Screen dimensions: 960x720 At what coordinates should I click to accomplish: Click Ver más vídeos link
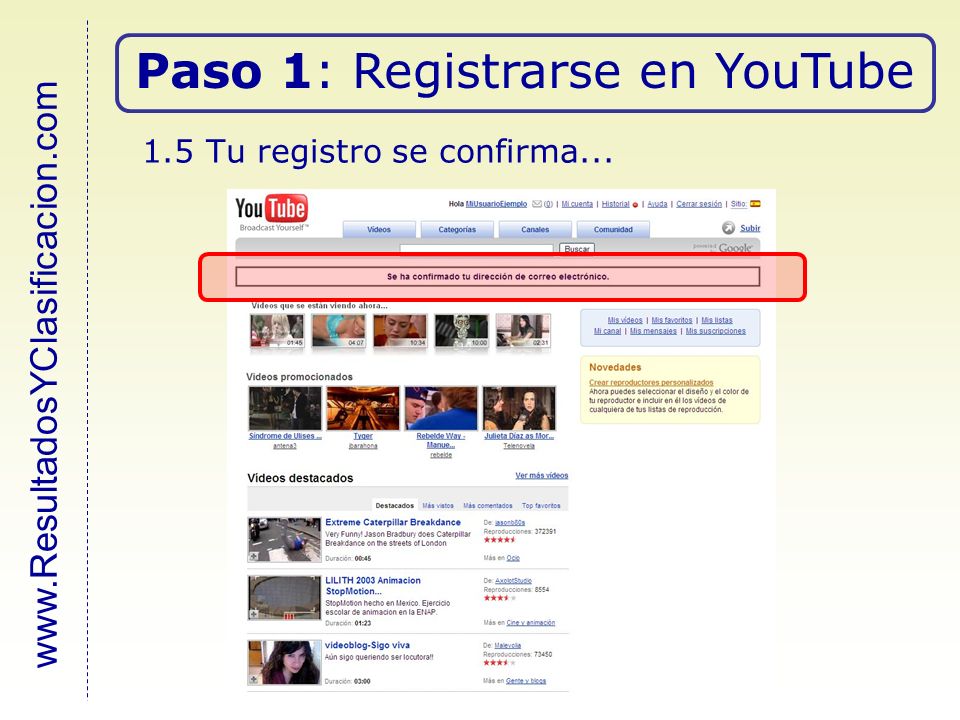pos(541,476)
